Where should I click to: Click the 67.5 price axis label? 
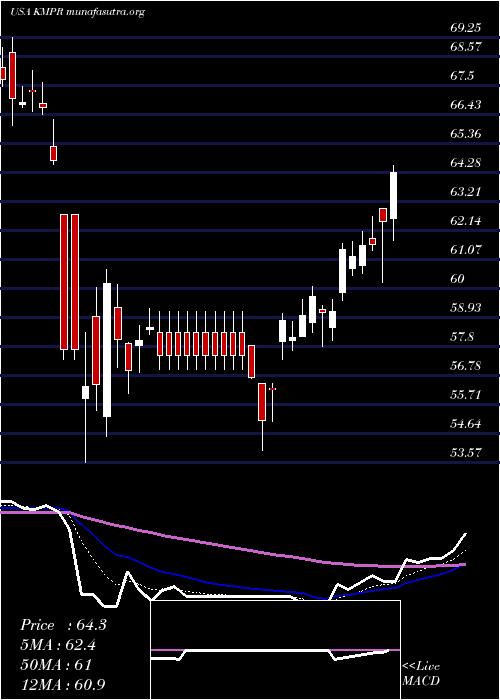(462, 75)
